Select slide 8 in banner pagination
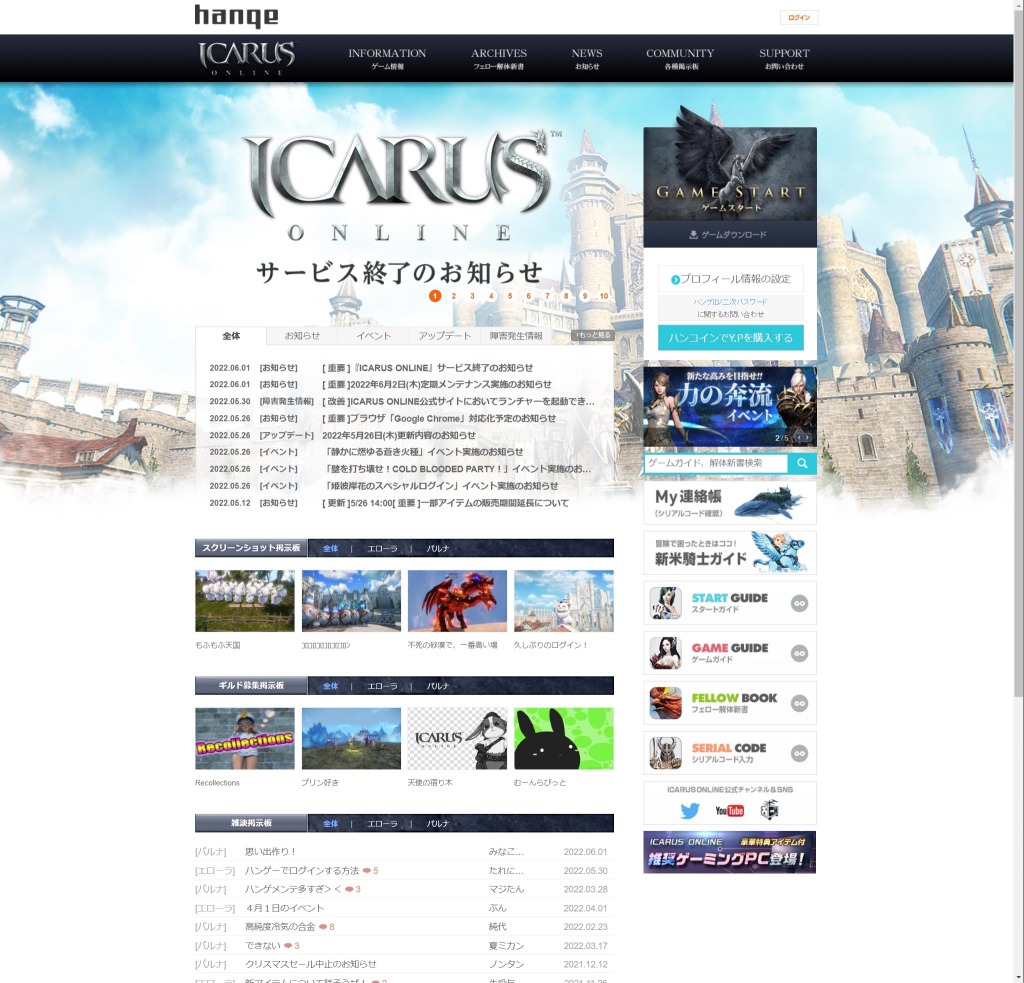Screen dimensions: 1024x983 (566, 296)
